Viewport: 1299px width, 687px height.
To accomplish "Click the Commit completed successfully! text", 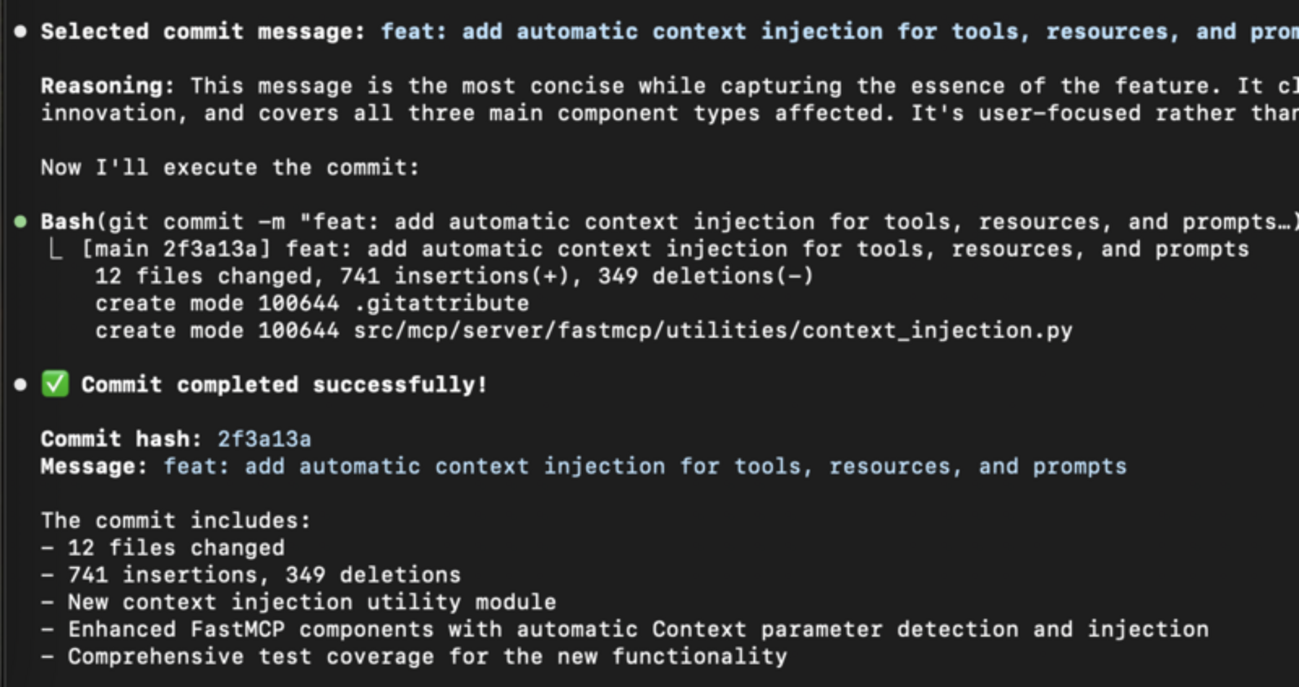I will pos(284,385).
